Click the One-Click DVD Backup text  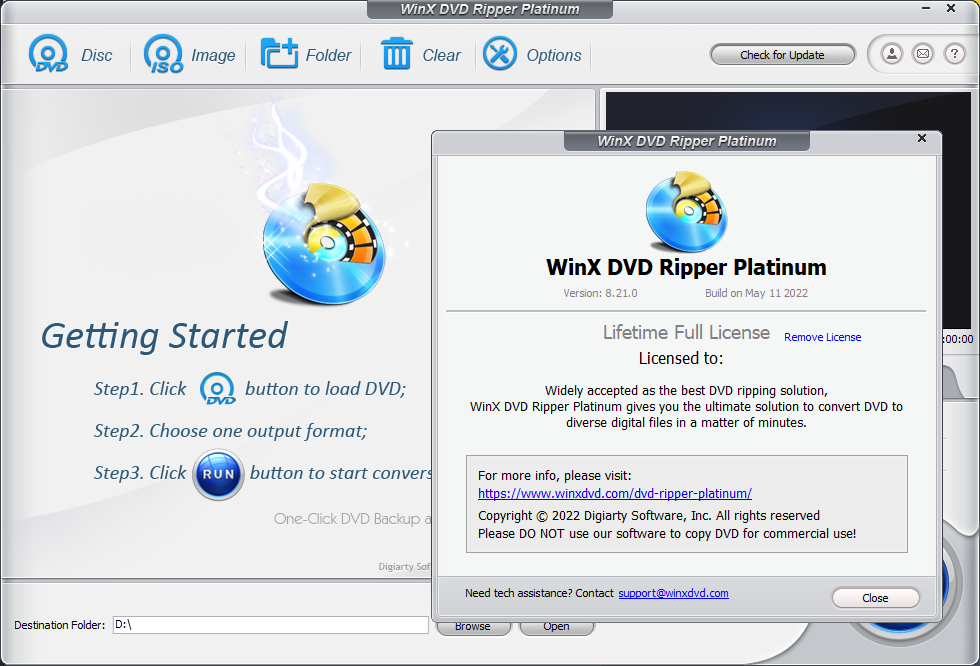point(352,519)
